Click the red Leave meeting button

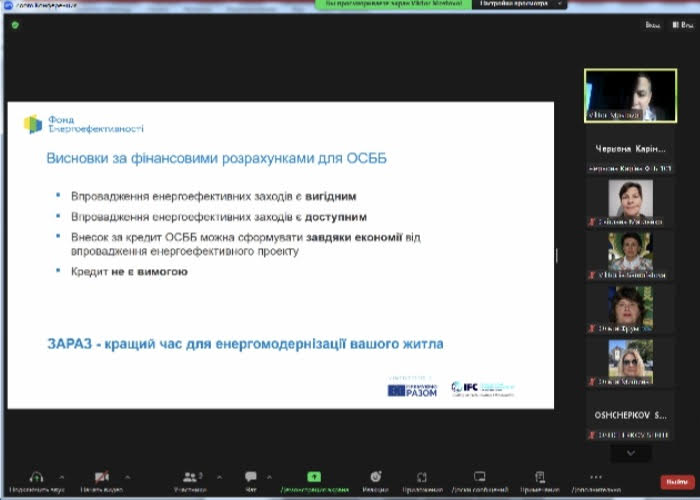point(674,482)
